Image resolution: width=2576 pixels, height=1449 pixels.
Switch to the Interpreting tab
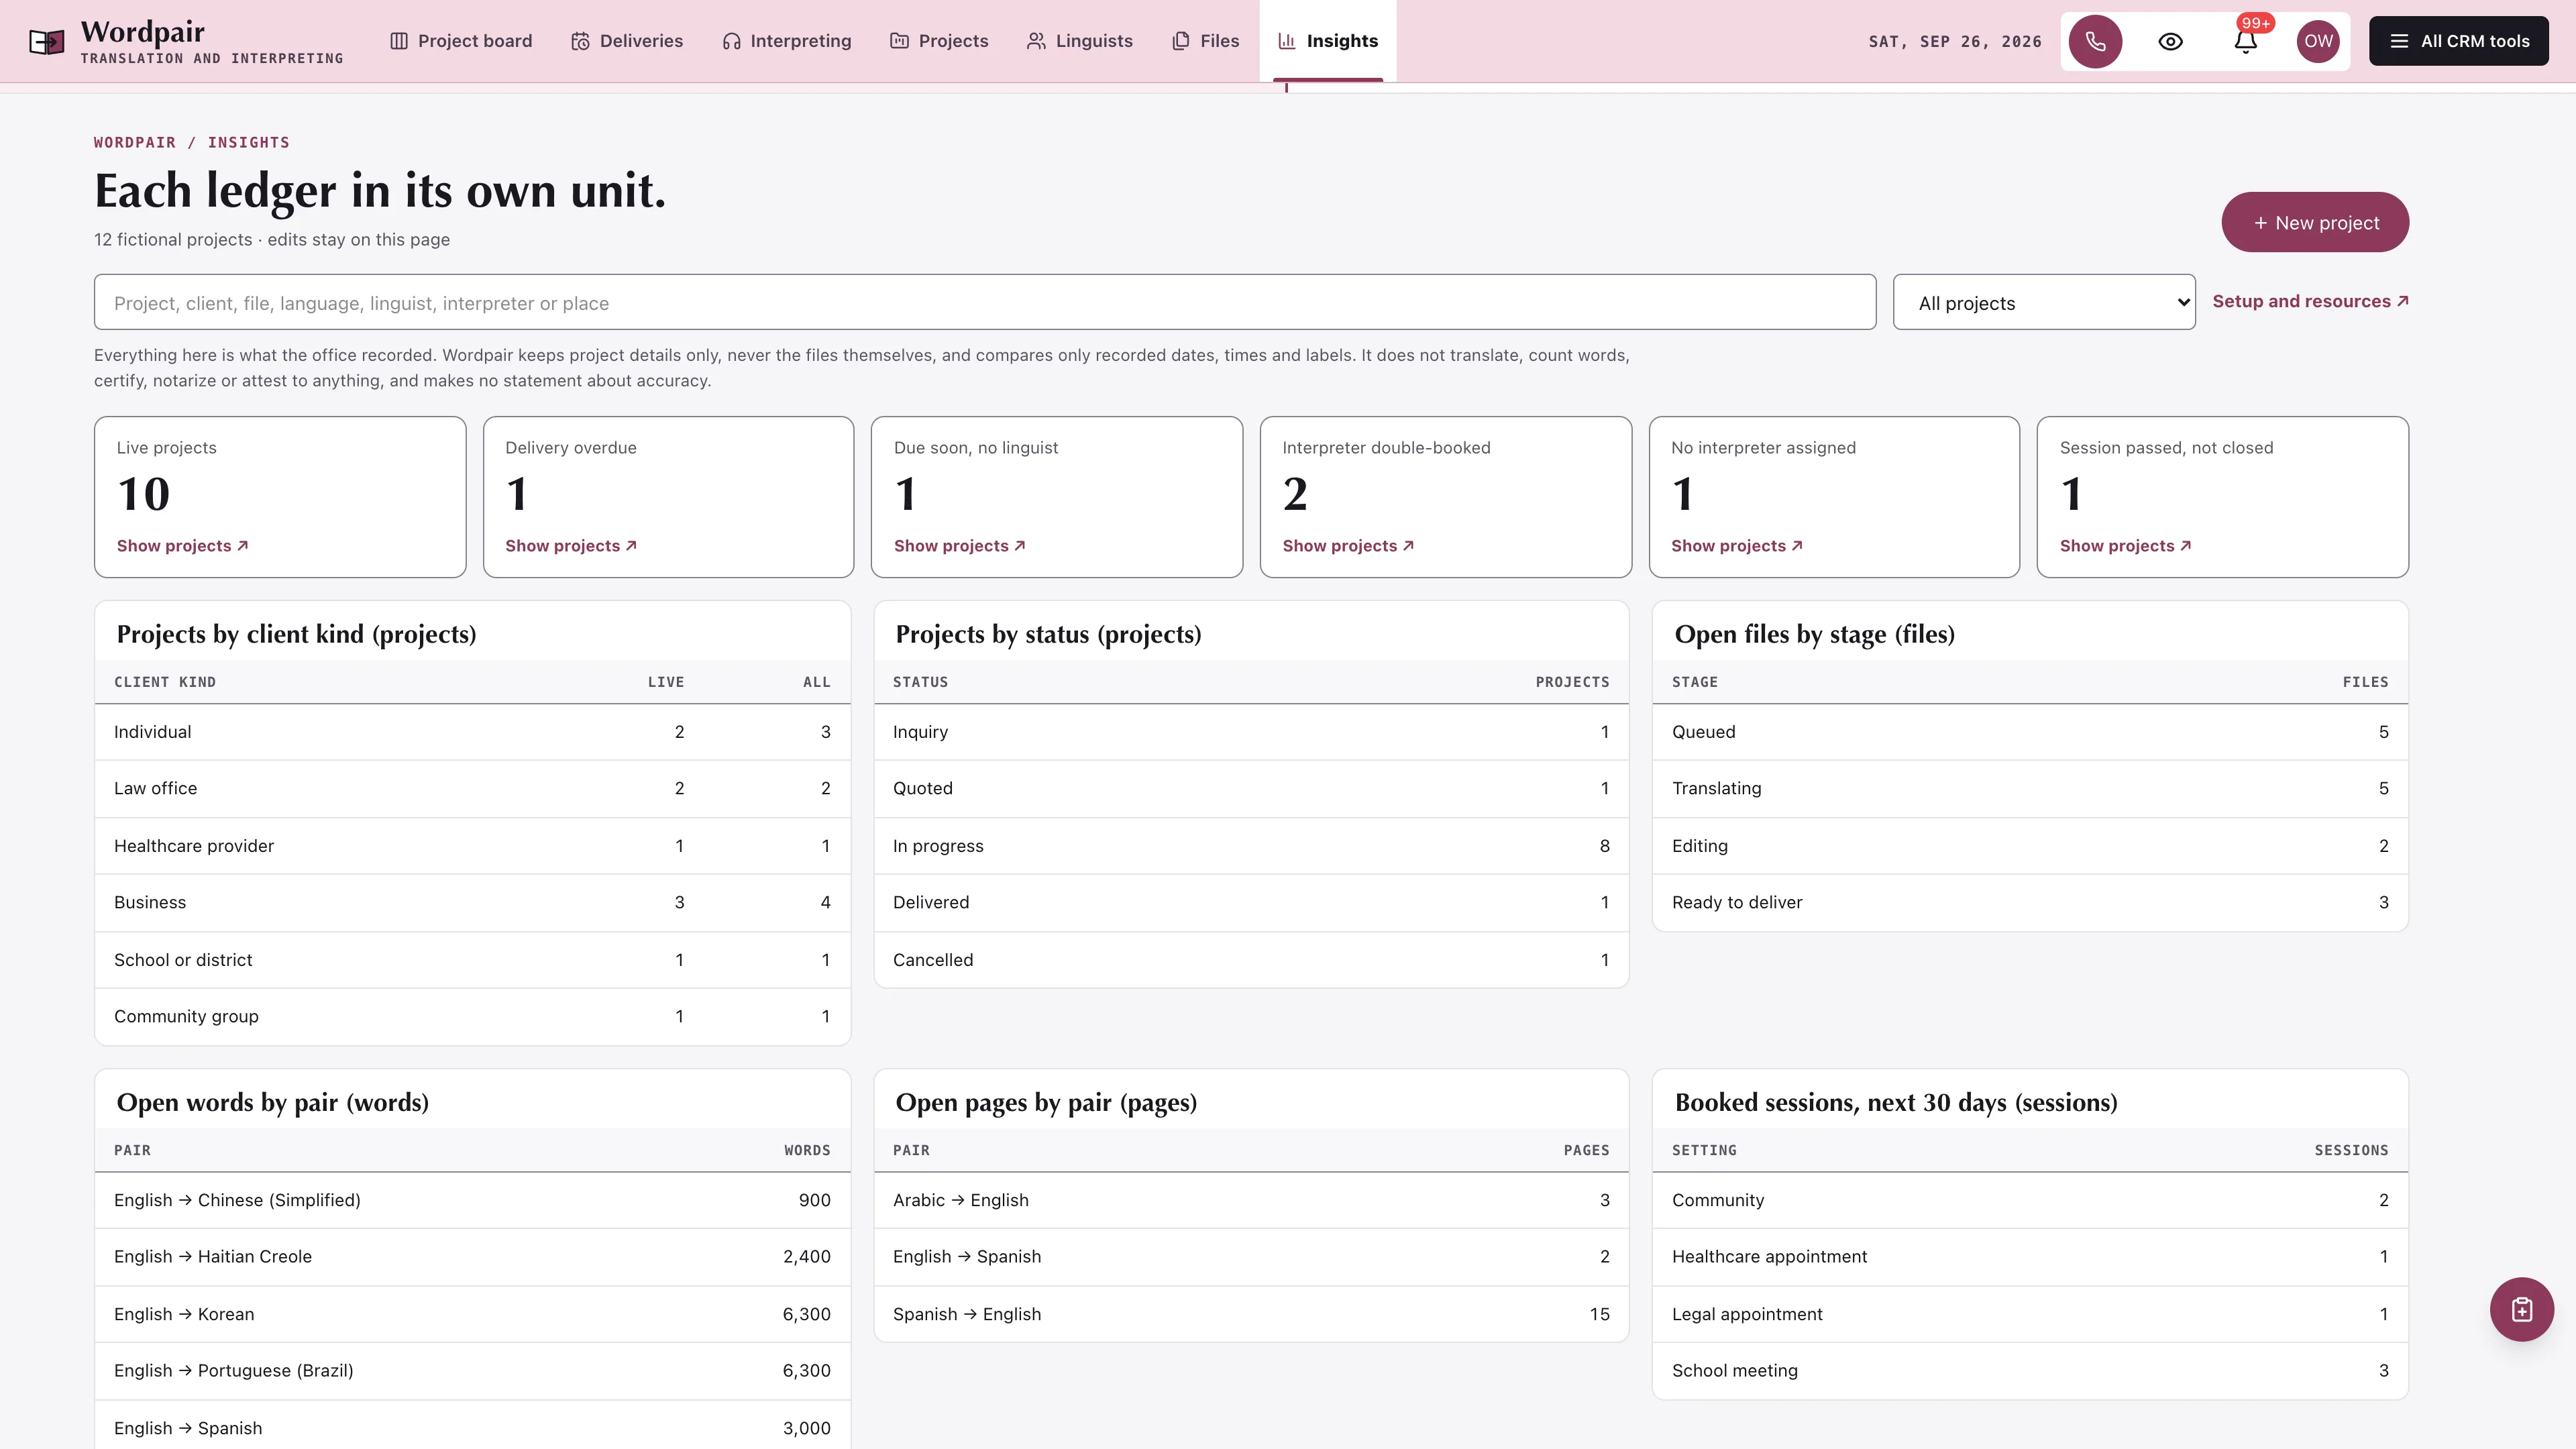[787, 41]
